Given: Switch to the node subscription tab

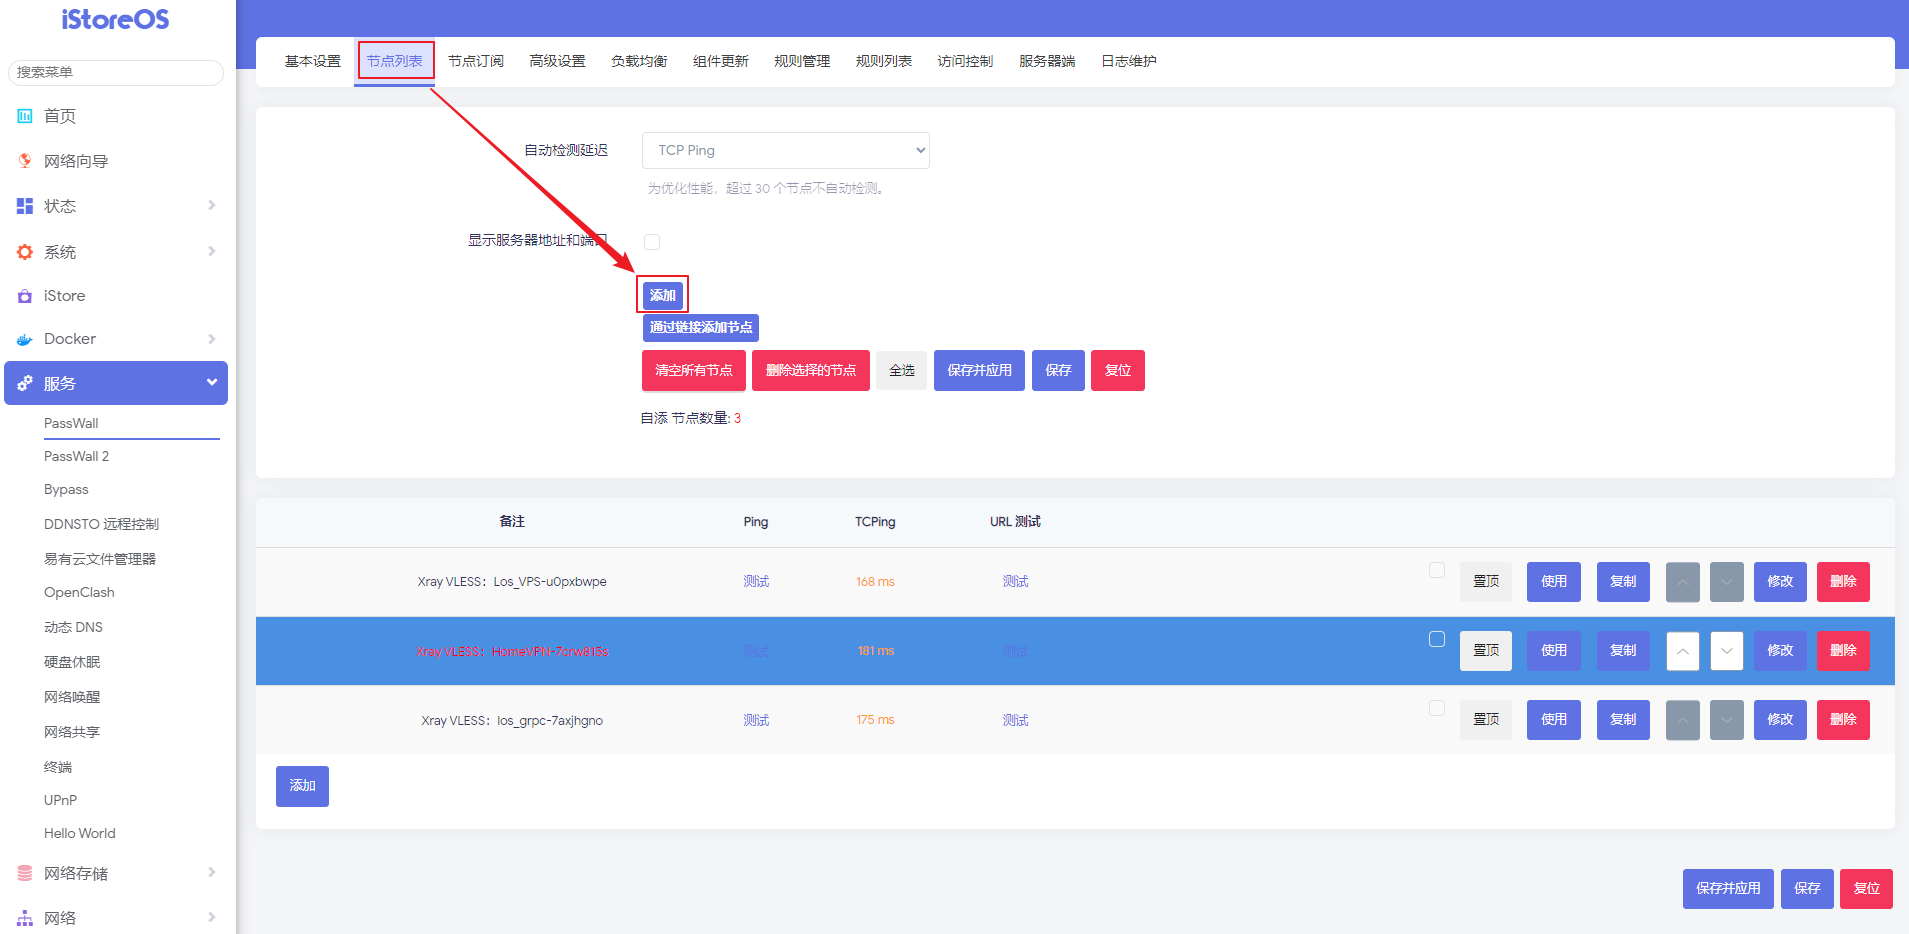Looking at the screenshot, I should 475,61.
